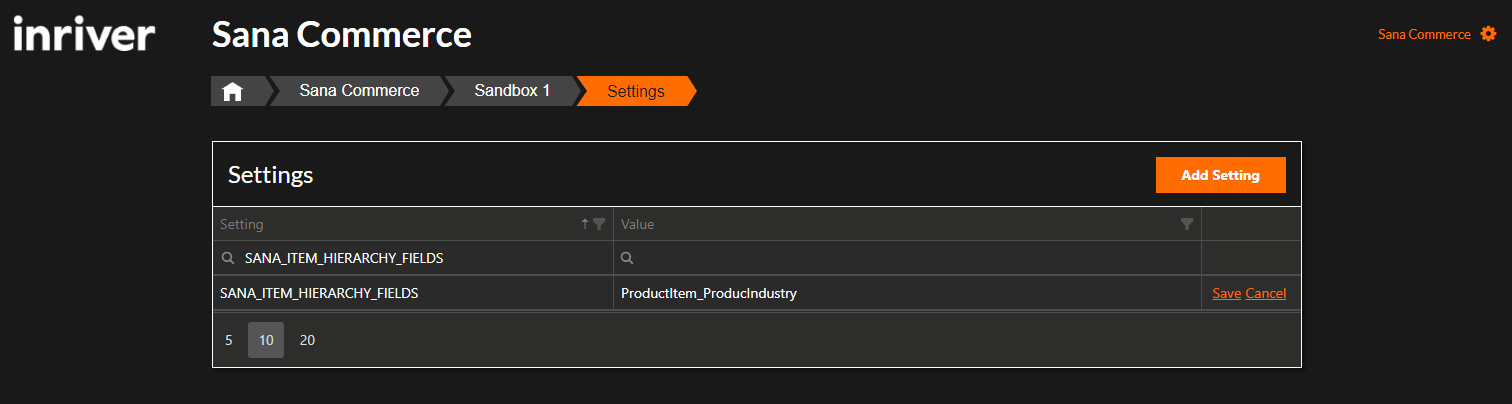Click the Setting search input field
This screenshot has width=1512, height=404.
coord(420,258)
